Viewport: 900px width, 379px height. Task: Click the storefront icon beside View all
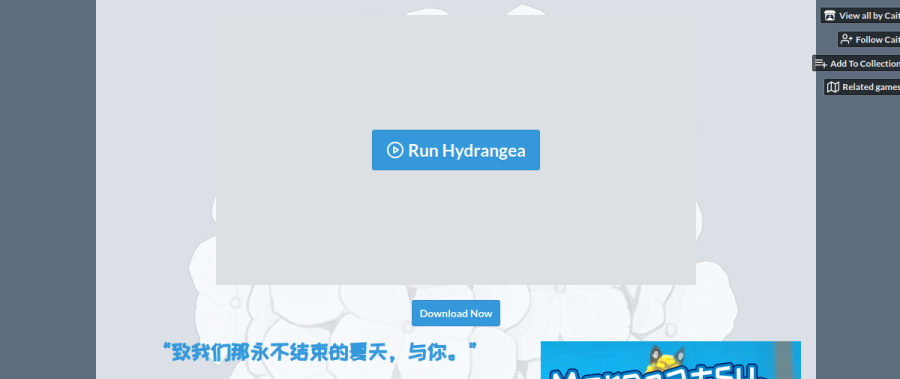(x=830, y=16)
